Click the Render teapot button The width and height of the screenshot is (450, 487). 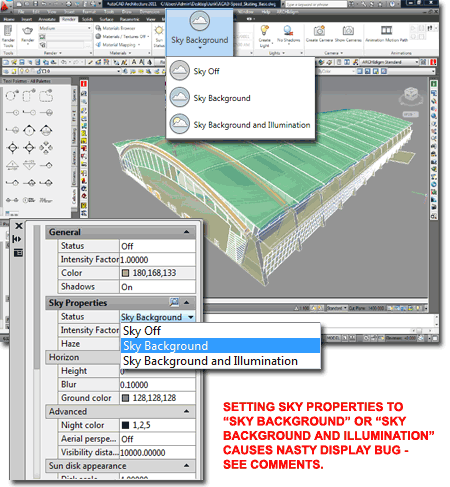pos(28,33)
